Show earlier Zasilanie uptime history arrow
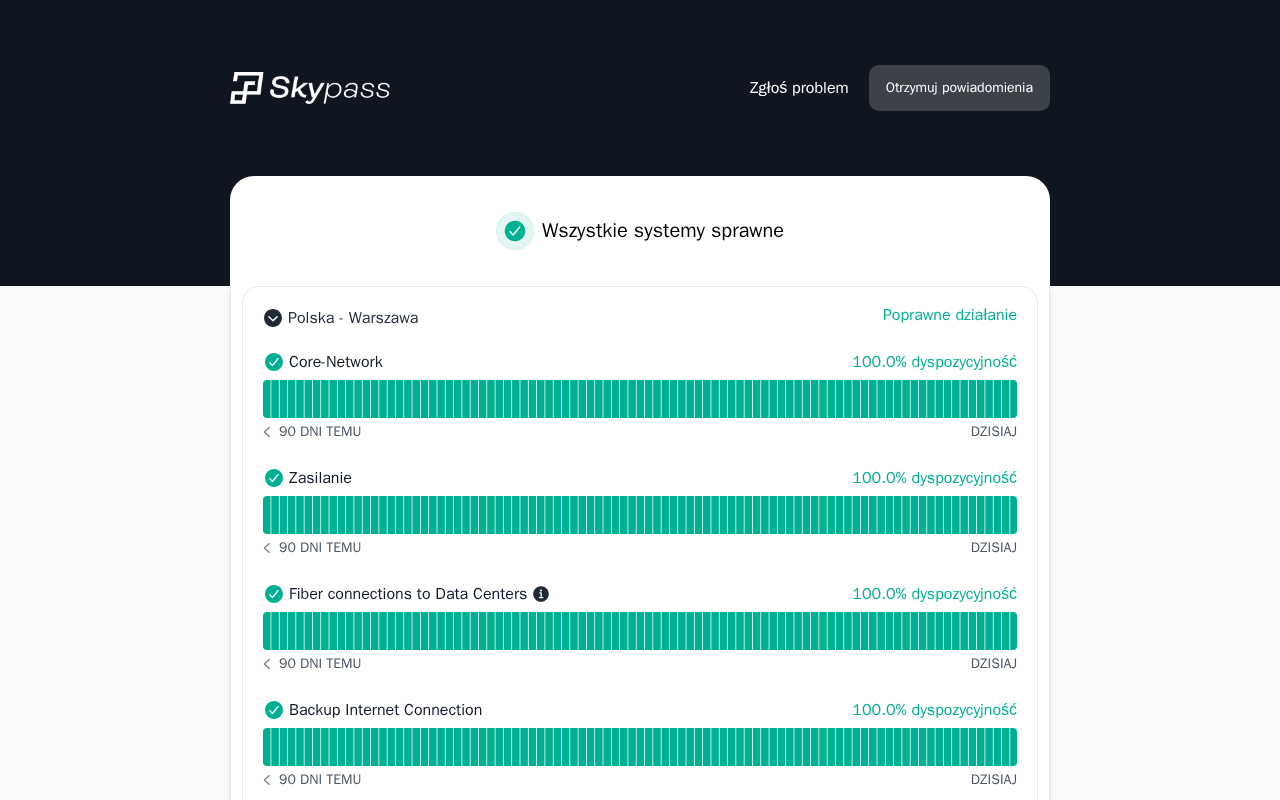 click(267, 548)
